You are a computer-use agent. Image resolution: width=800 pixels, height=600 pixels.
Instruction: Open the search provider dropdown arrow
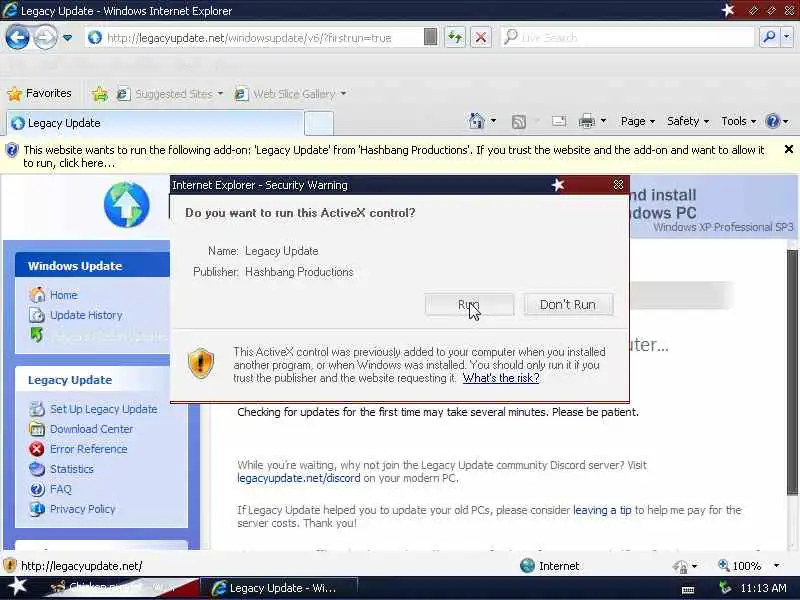pos(787,37)
